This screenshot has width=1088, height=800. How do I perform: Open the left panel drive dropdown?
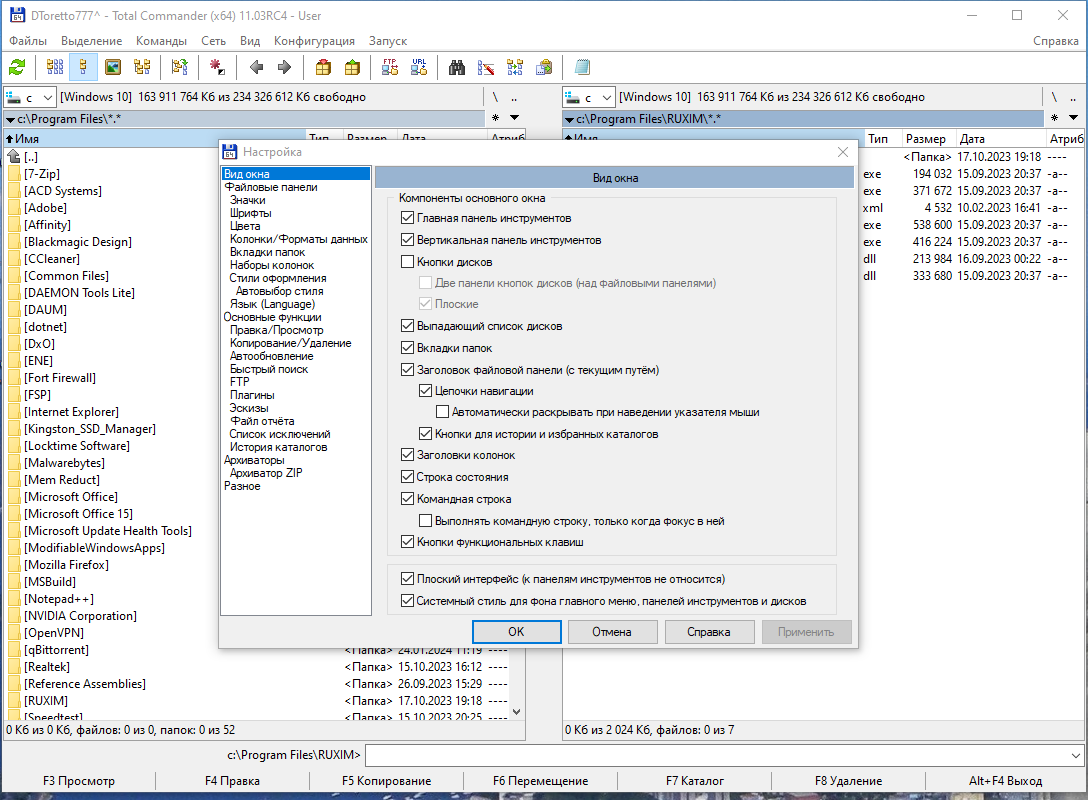tap(30, 97)
